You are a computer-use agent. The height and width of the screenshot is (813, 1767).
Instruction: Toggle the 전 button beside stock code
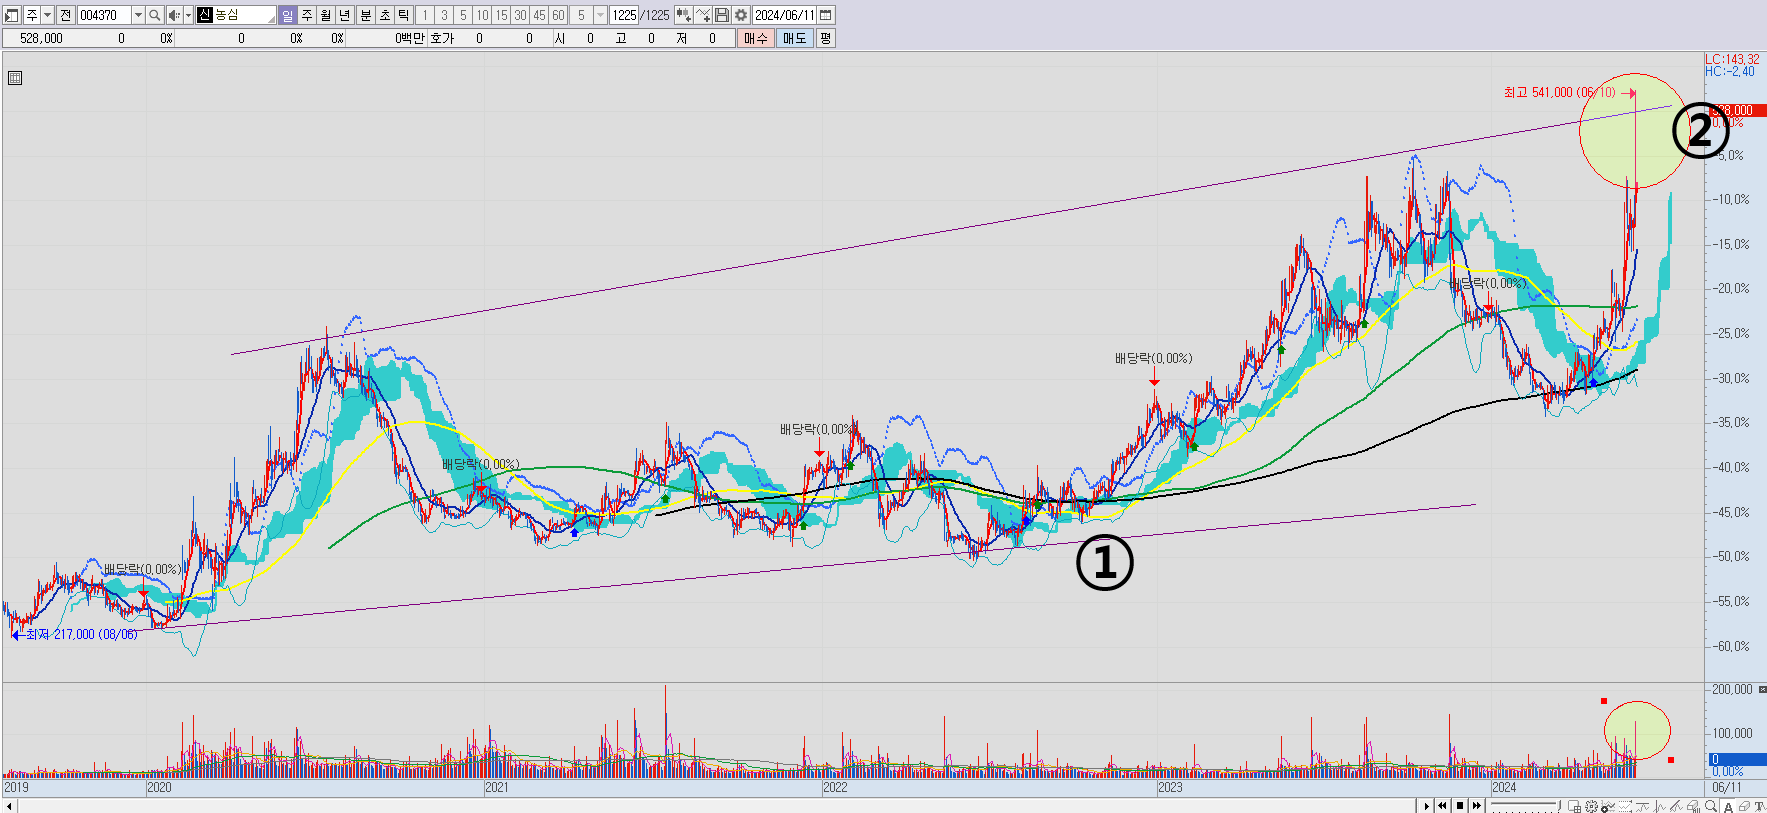(65, 15)
